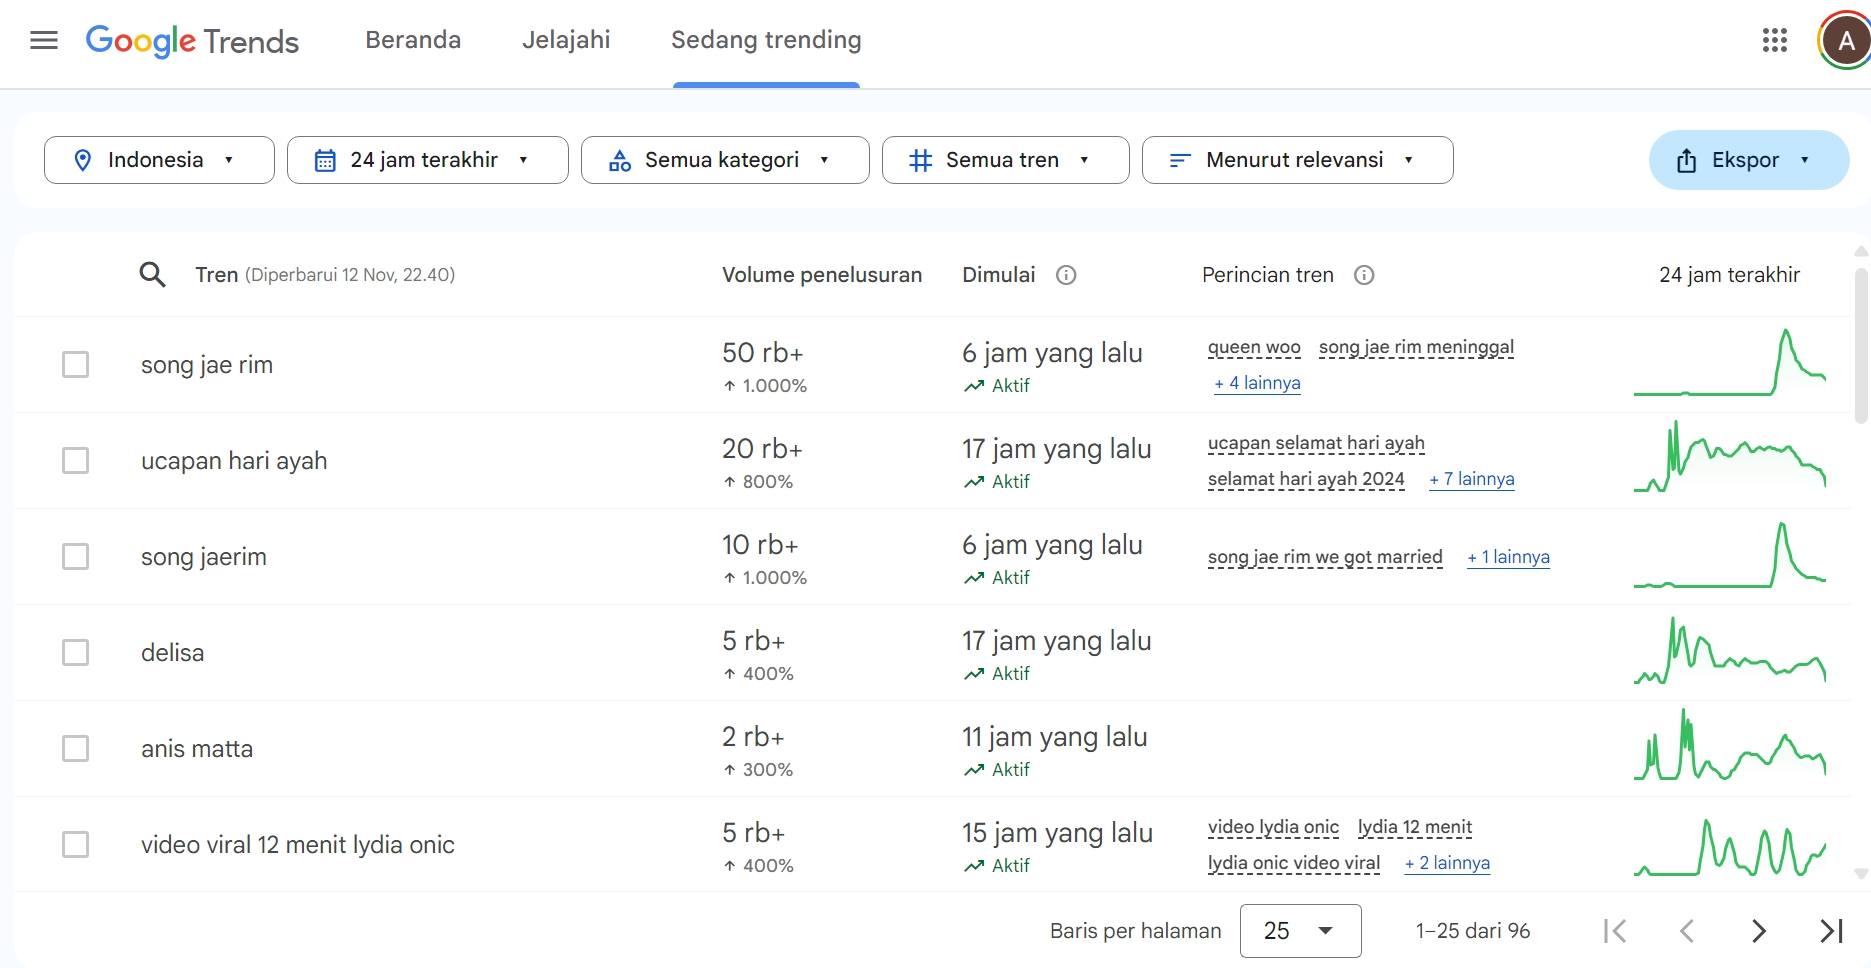Select the song jae rim checkbox

75,364
